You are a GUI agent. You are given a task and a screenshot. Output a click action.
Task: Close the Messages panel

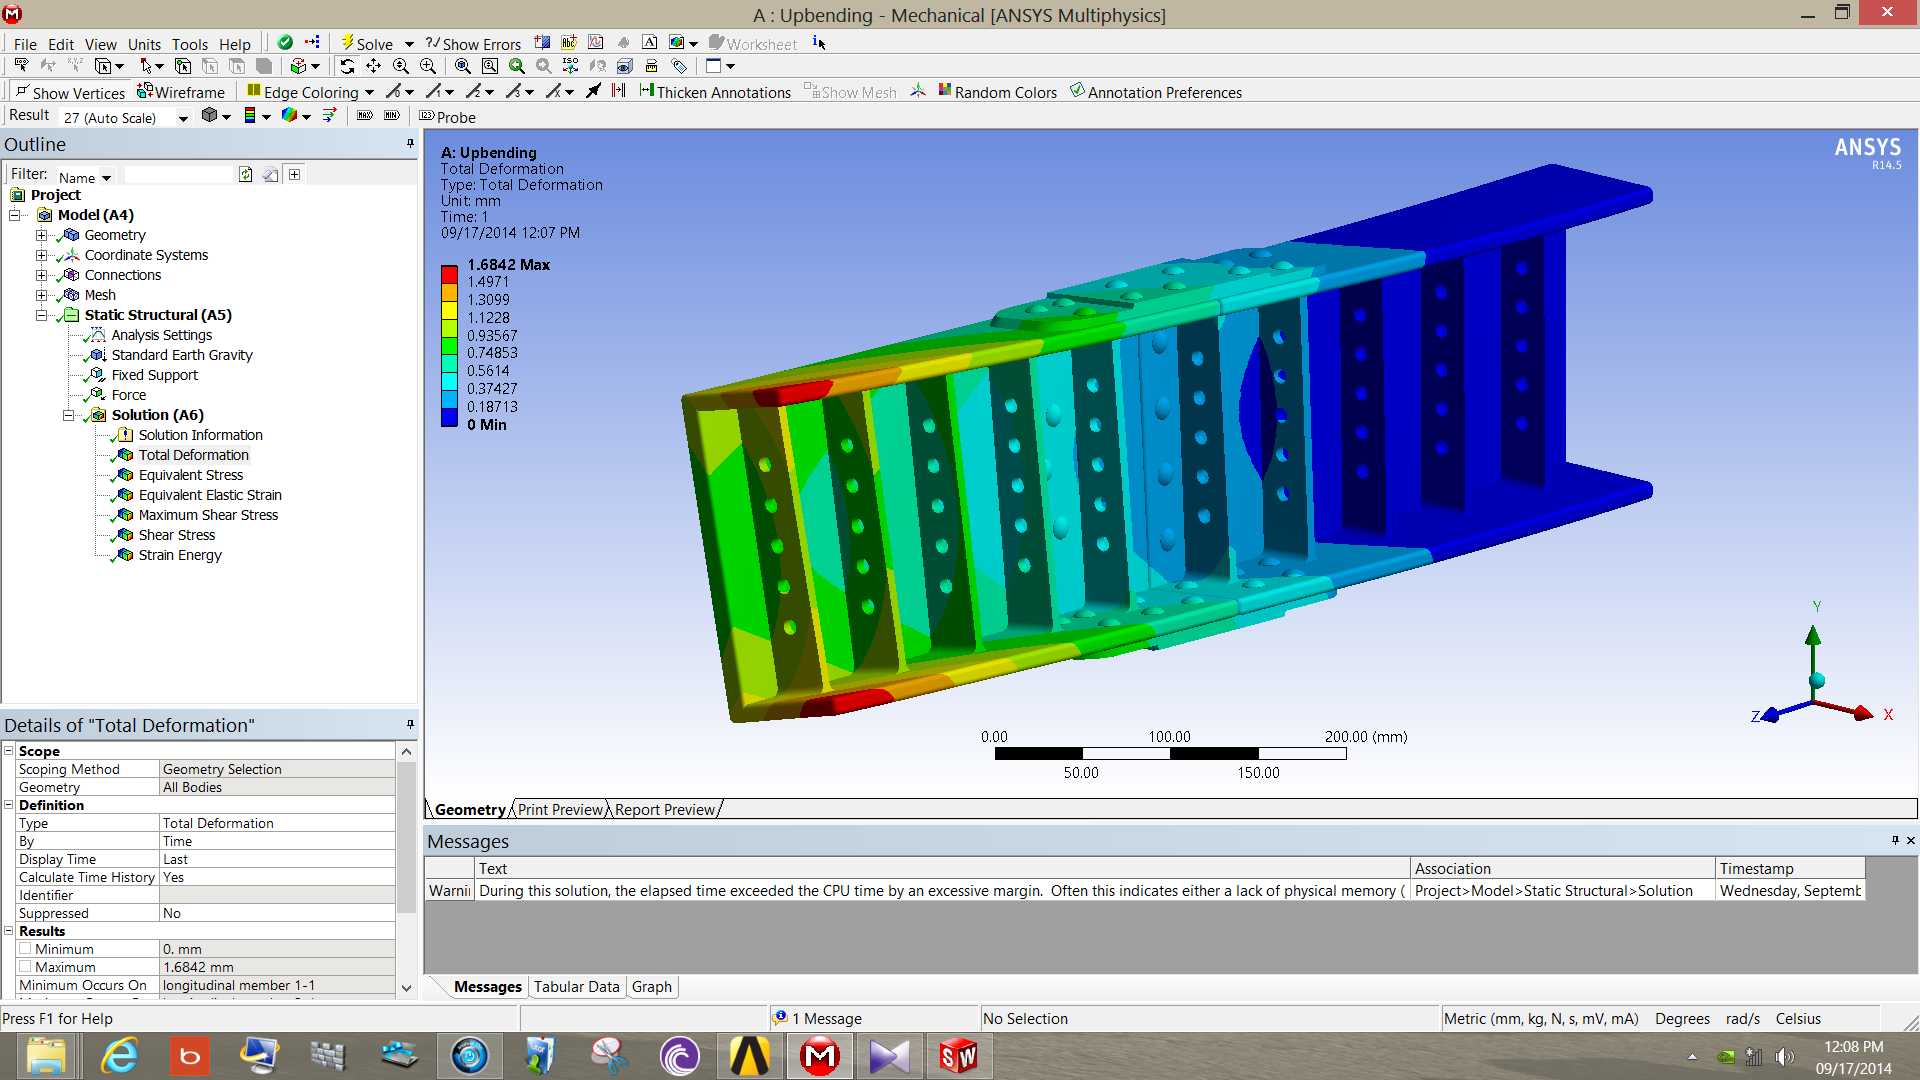tap(1911, 841)
